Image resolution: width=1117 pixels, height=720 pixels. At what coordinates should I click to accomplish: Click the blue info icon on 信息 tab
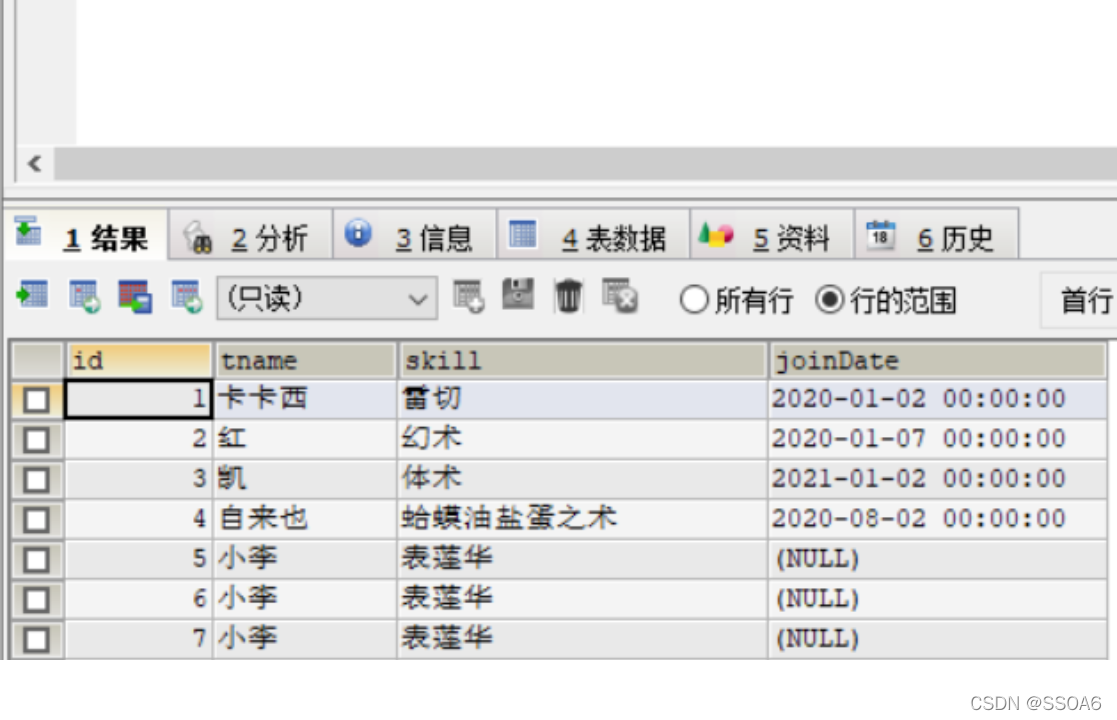[358, 233]
